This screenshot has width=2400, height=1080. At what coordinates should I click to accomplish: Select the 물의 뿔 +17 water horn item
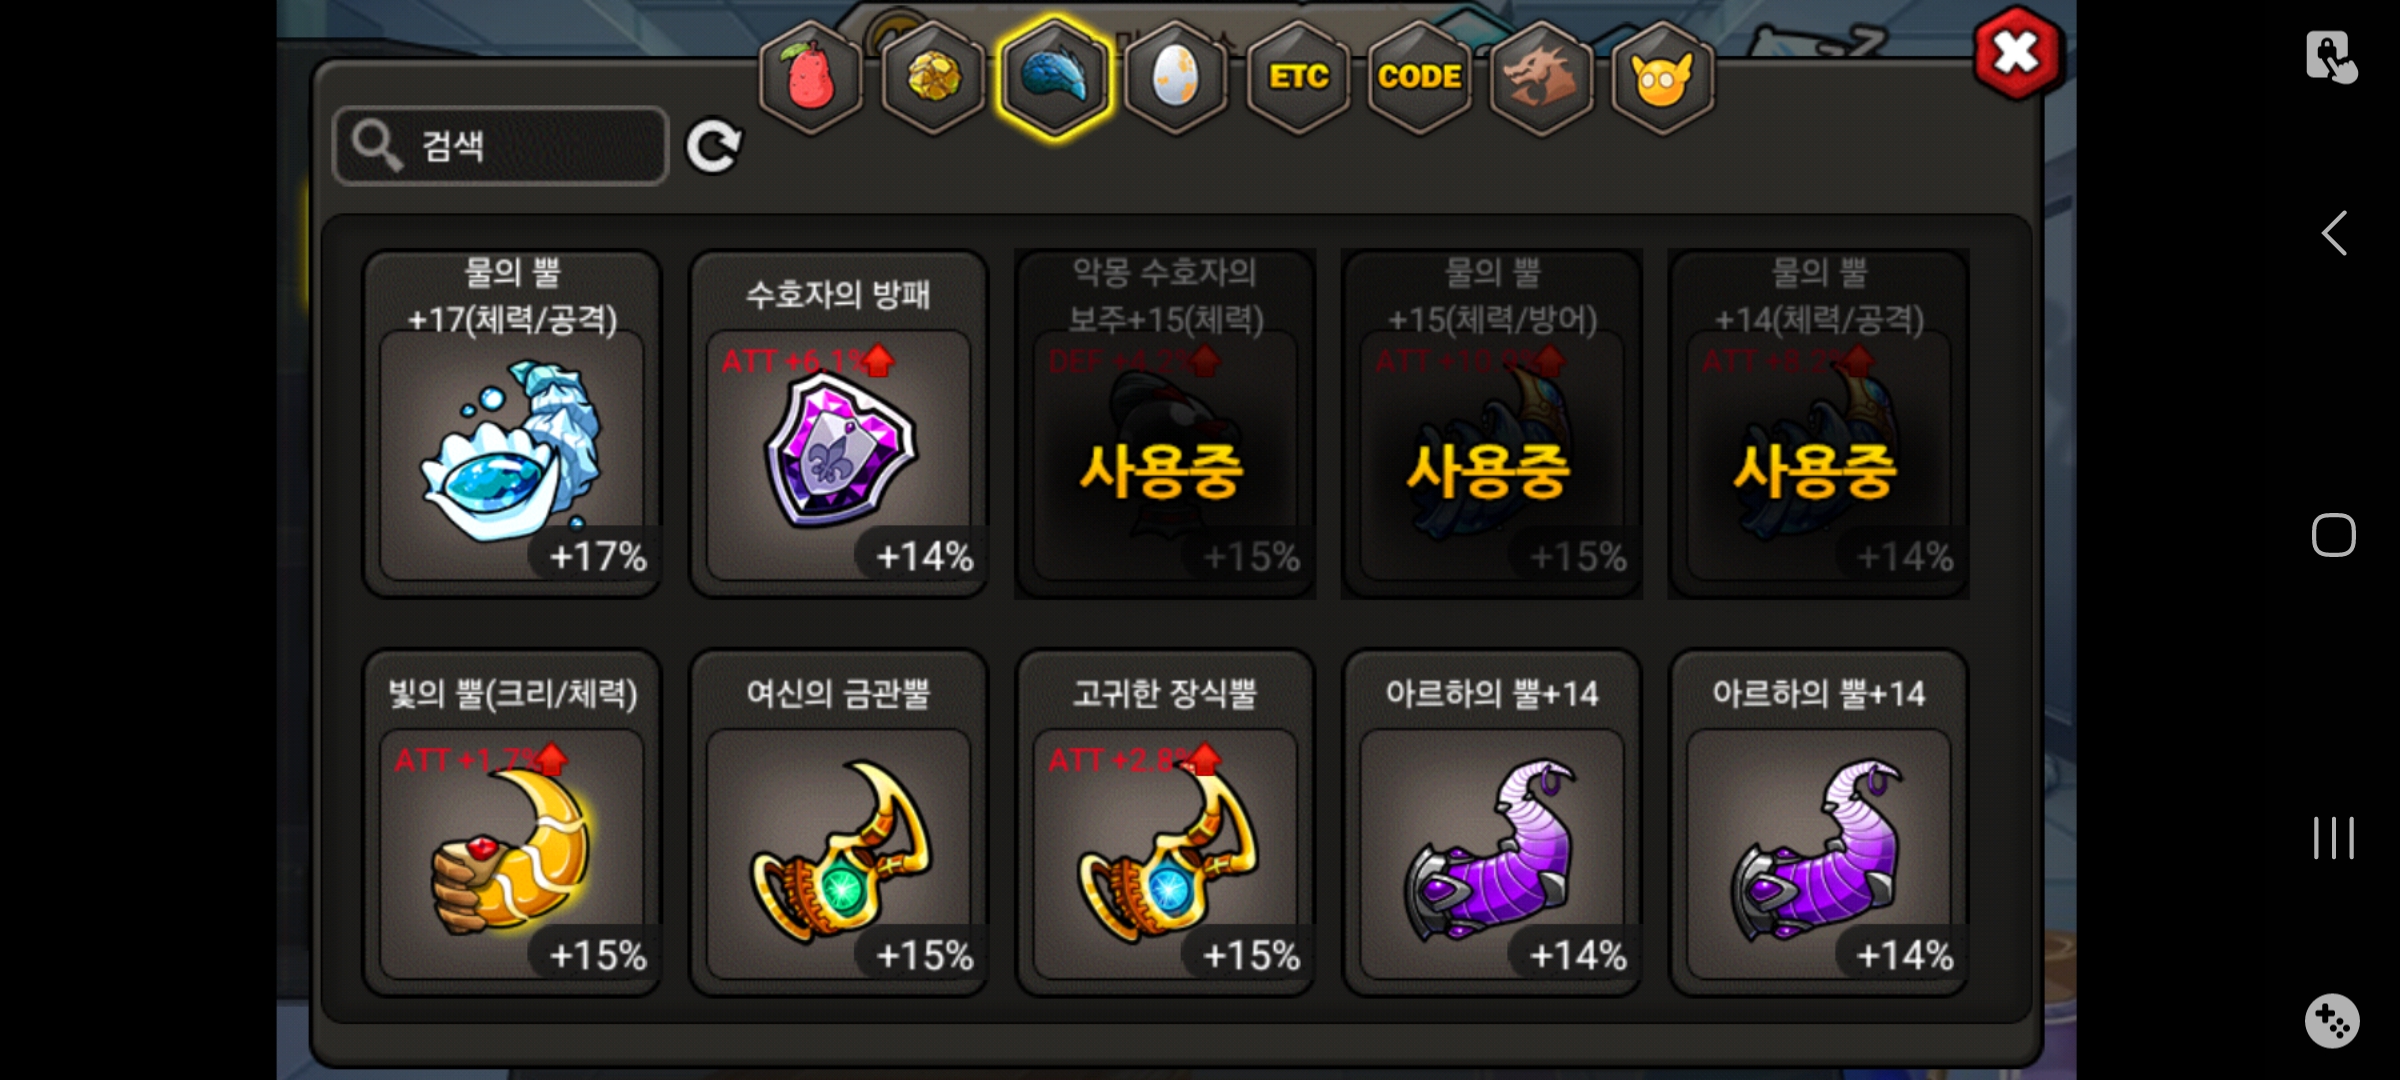(512, 424)
